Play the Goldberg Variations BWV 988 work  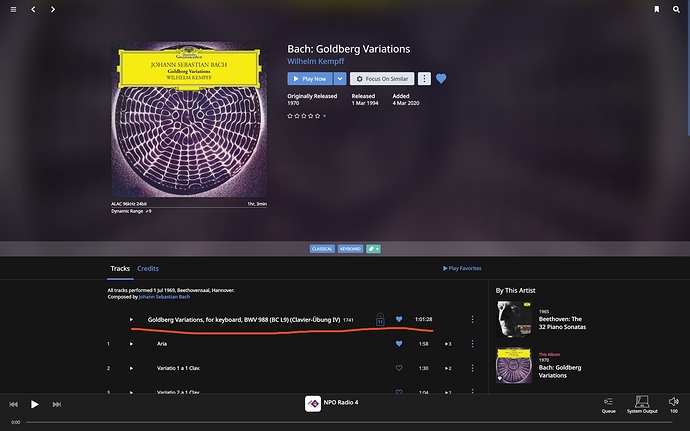131,320
